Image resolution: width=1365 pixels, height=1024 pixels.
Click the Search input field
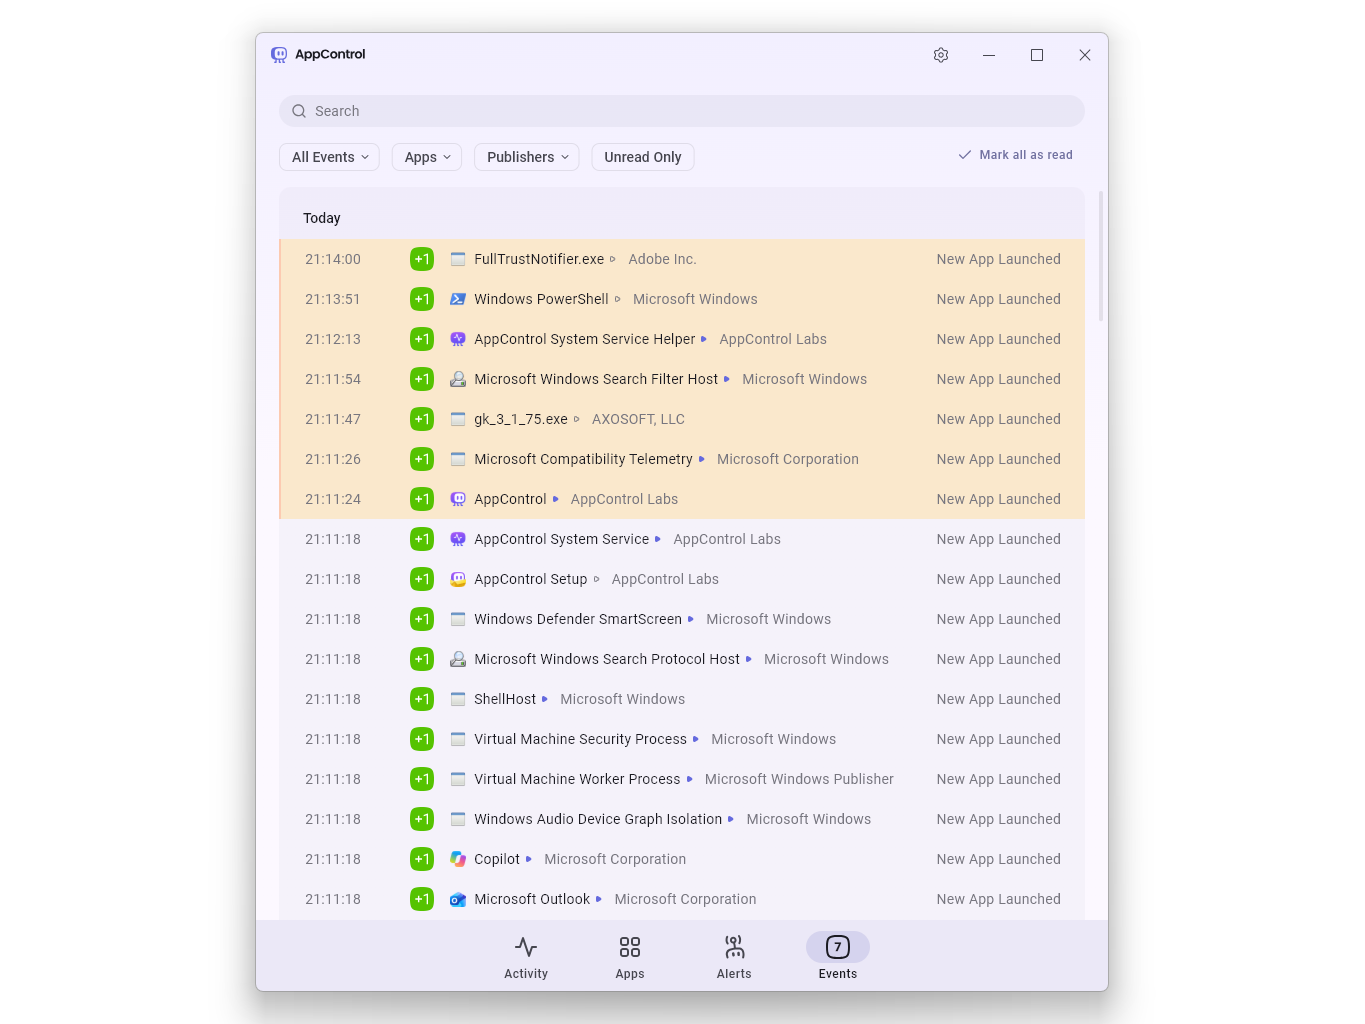click(x=682, y=111)
